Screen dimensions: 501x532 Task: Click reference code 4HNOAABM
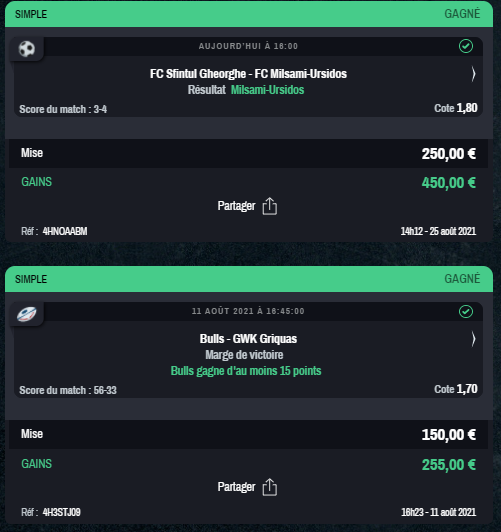(x=65, y=231)
